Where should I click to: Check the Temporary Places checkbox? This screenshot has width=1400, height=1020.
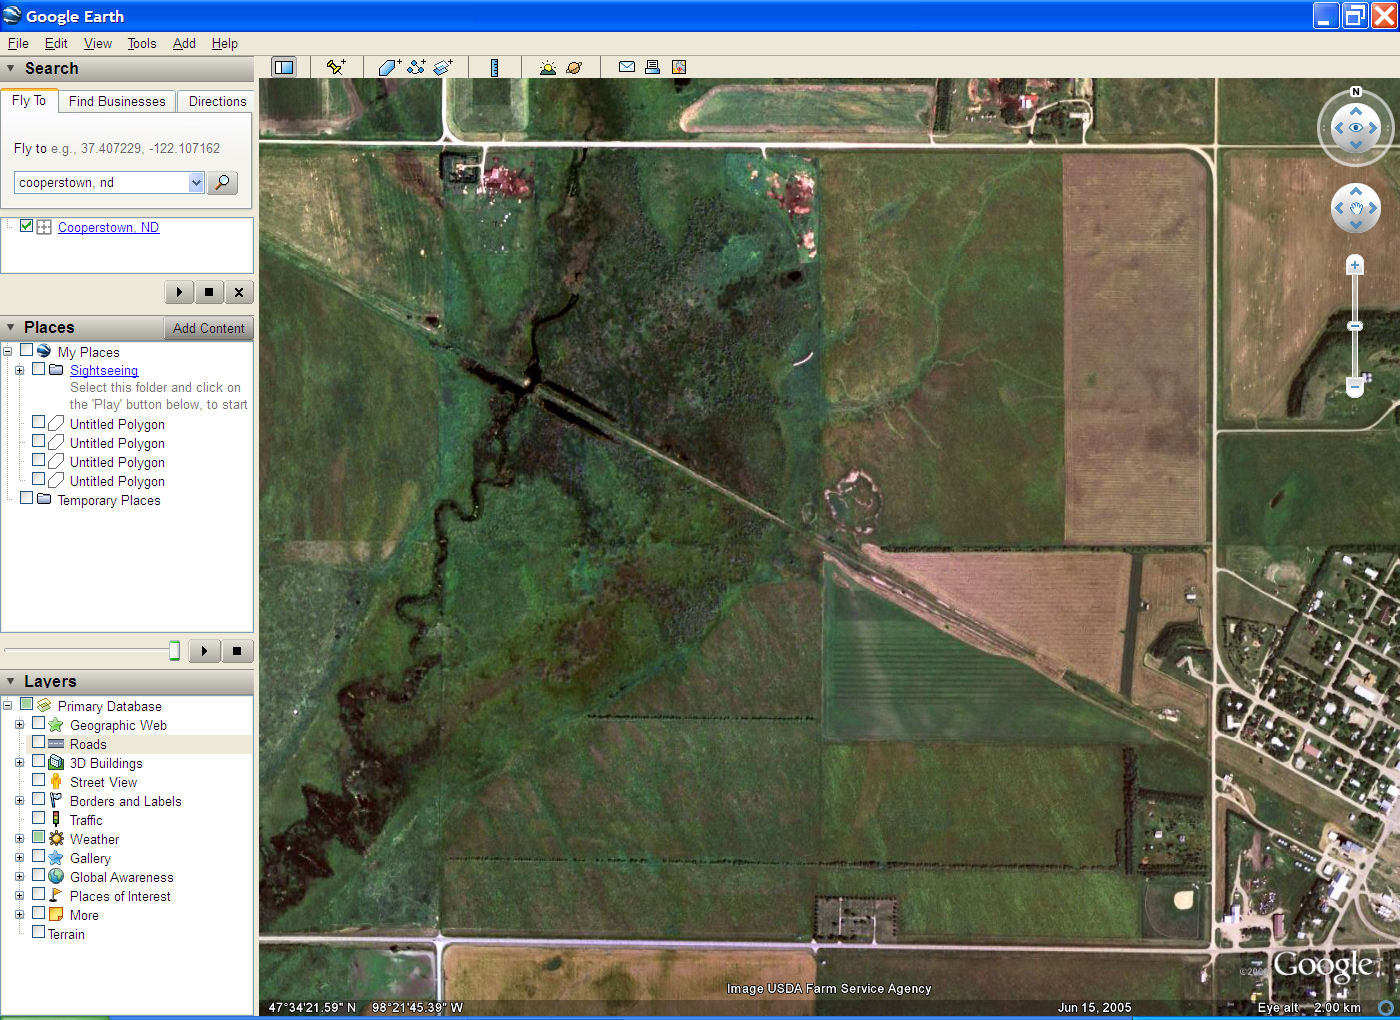(26, 498)
